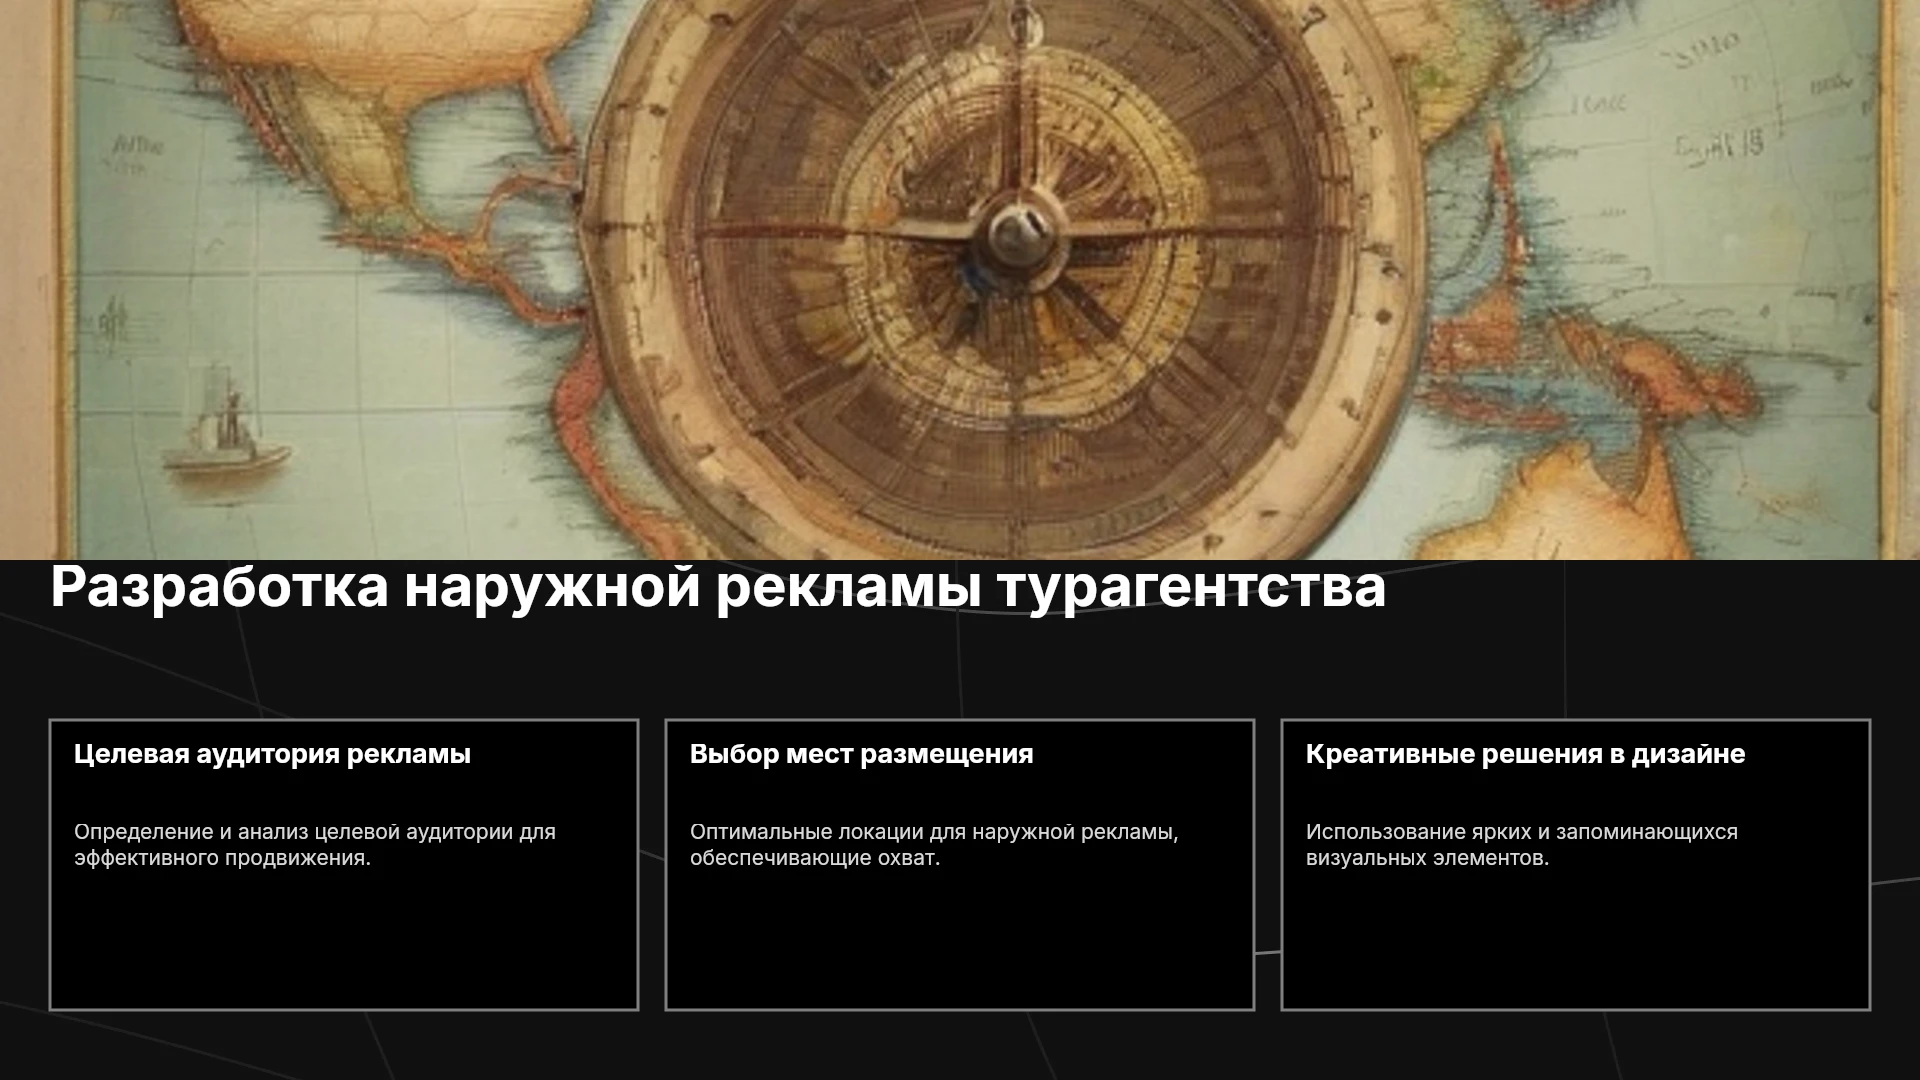Click empty lower area of Целевая аудитория card

344,940
